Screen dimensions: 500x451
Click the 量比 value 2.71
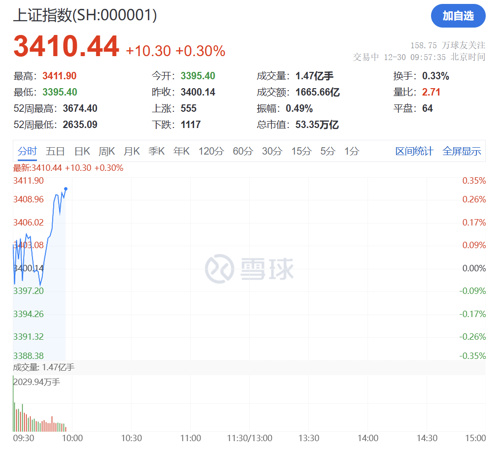431,92
